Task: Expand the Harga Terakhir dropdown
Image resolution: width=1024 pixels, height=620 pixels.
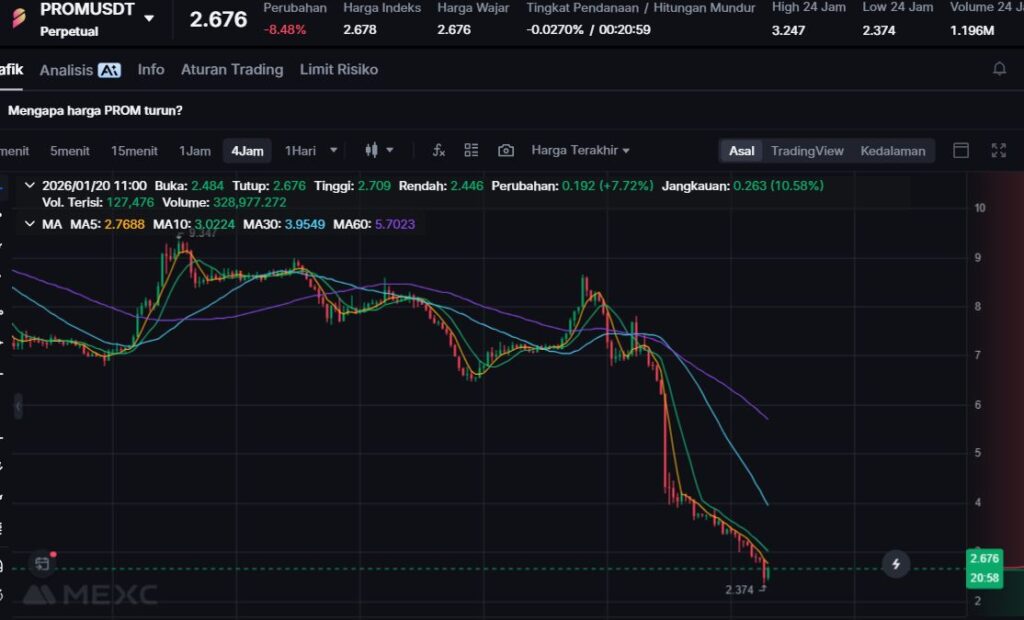Action: (580, 151)
